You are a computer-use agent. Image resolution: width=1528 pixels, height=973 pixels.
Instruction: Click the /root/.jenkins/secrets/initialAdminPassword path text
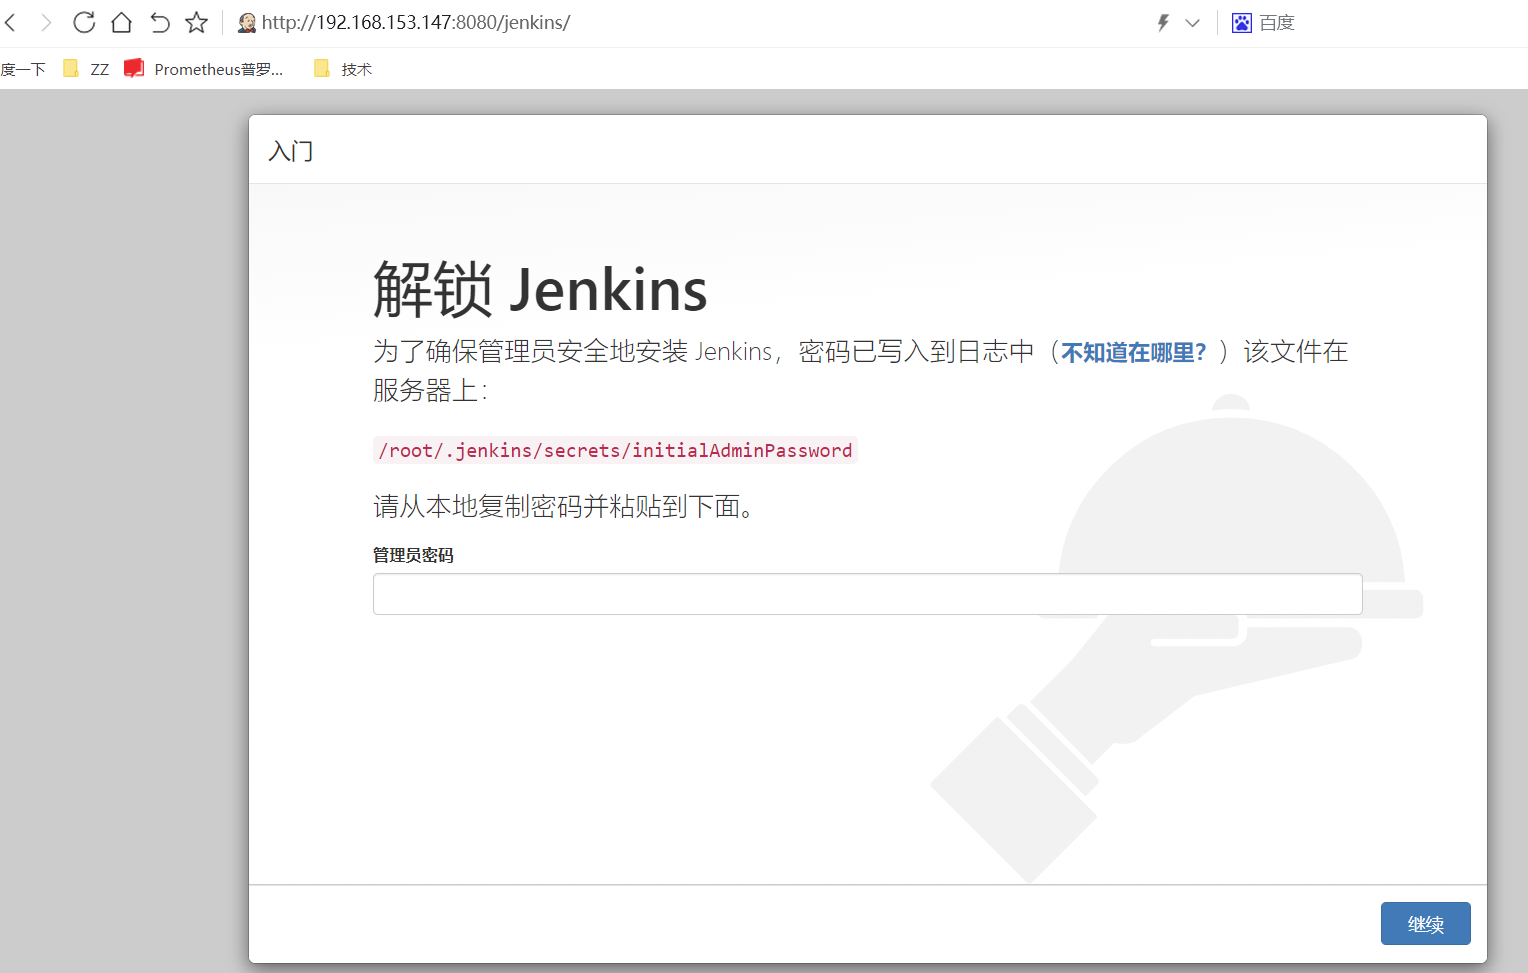click(x=615, y=450)
